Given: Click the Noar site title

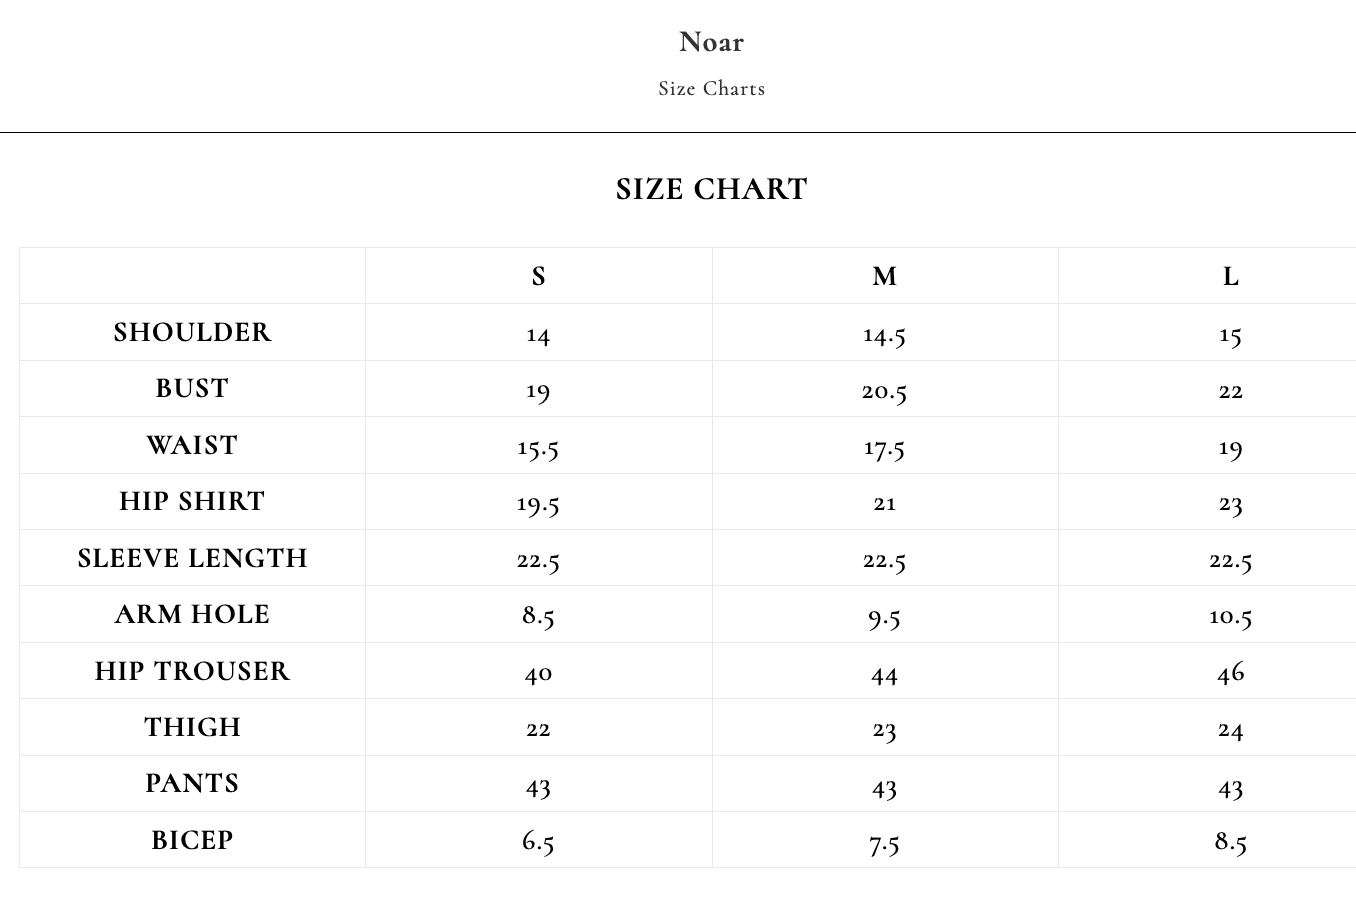Looking at the screenshot, I should [x=711, y=42].
